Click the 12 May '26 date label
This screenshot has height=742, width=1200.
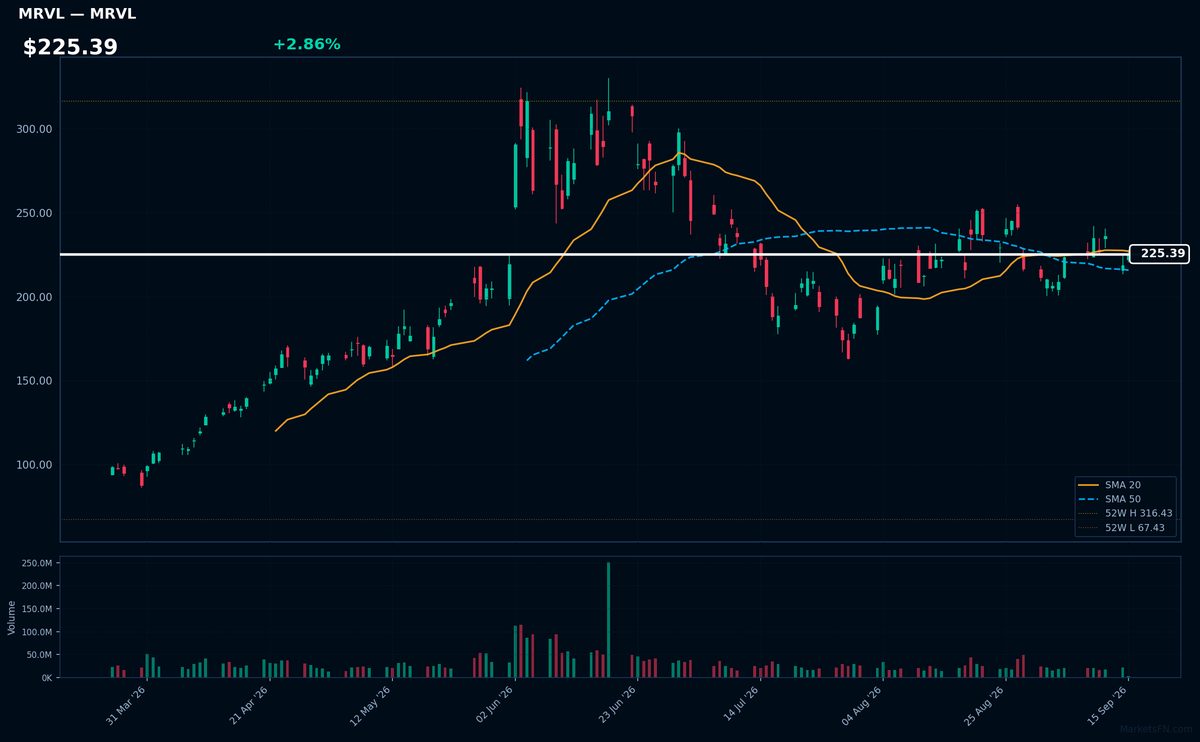(x=371, y=704)
